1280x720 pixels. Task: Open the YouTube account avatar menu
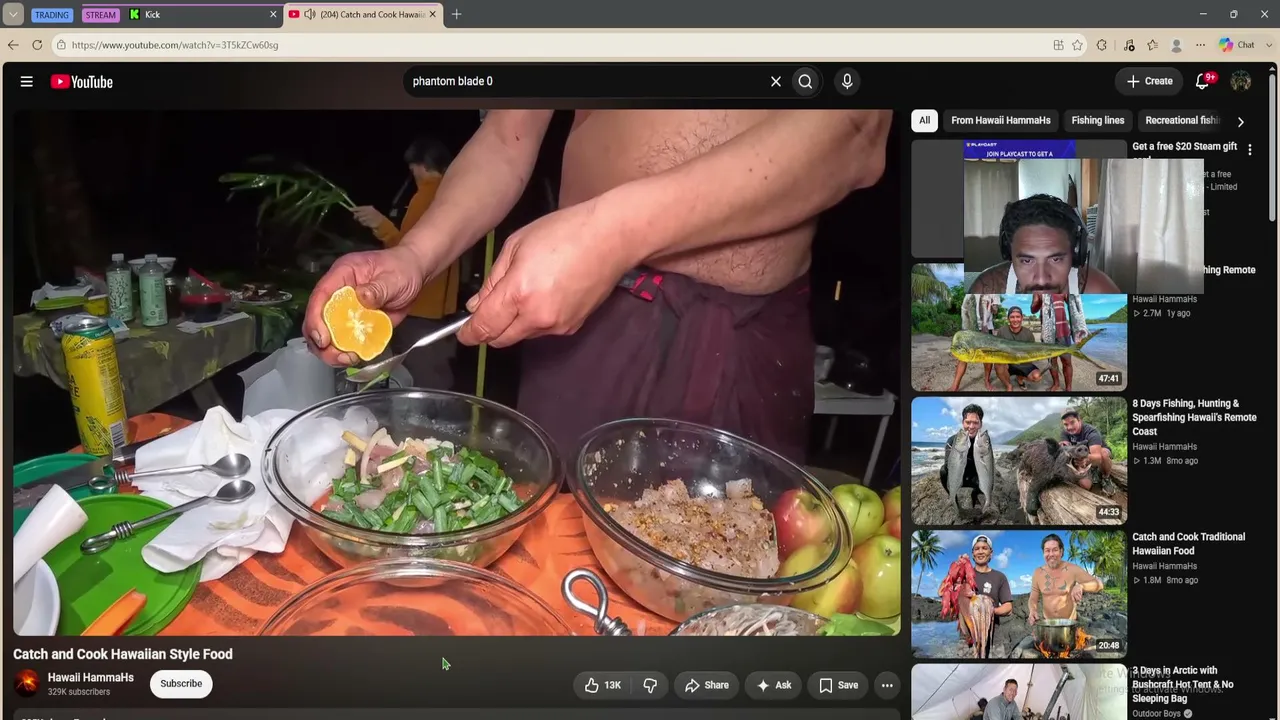click(1241, 81)
